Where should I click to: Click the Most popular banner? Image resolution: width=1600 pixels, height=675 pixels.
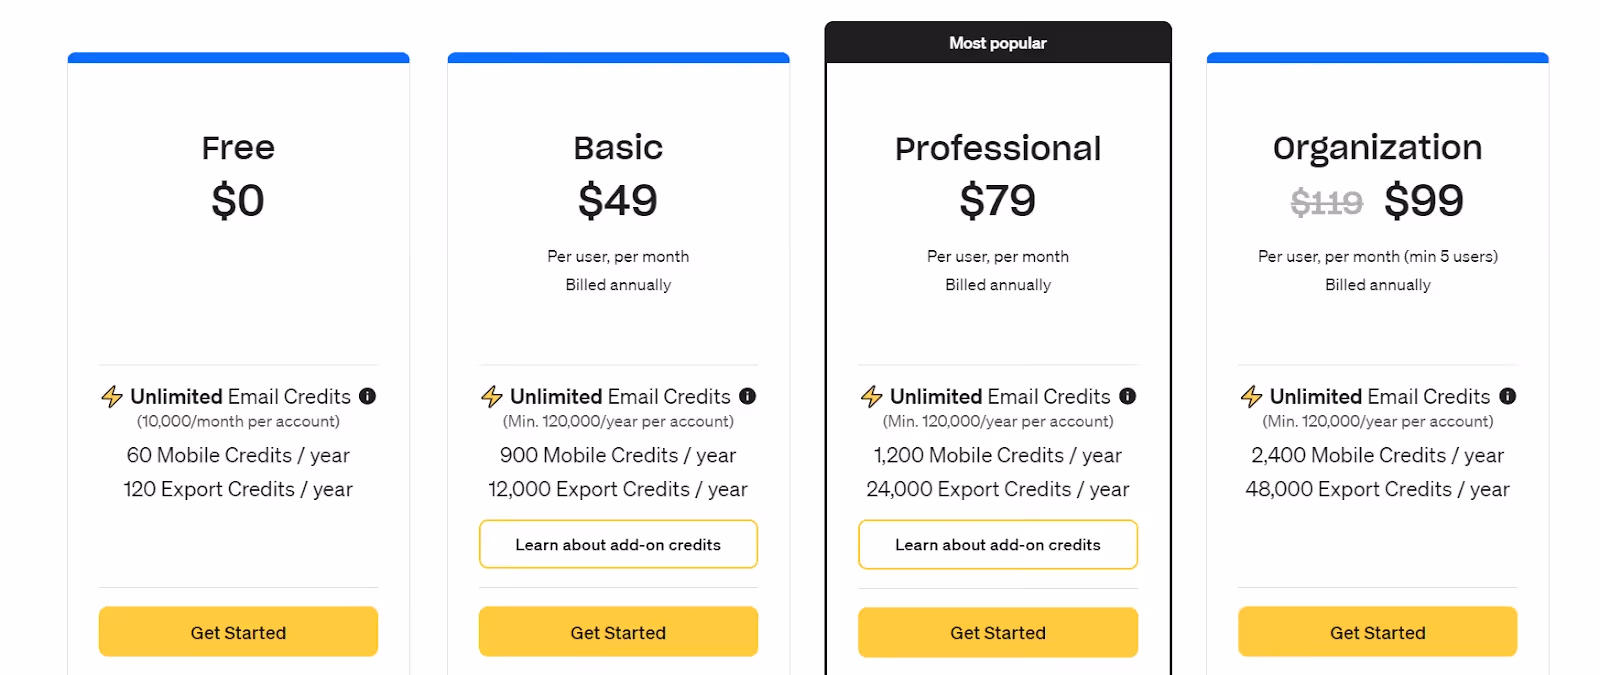pyautogui.click(x=997, y=42)
